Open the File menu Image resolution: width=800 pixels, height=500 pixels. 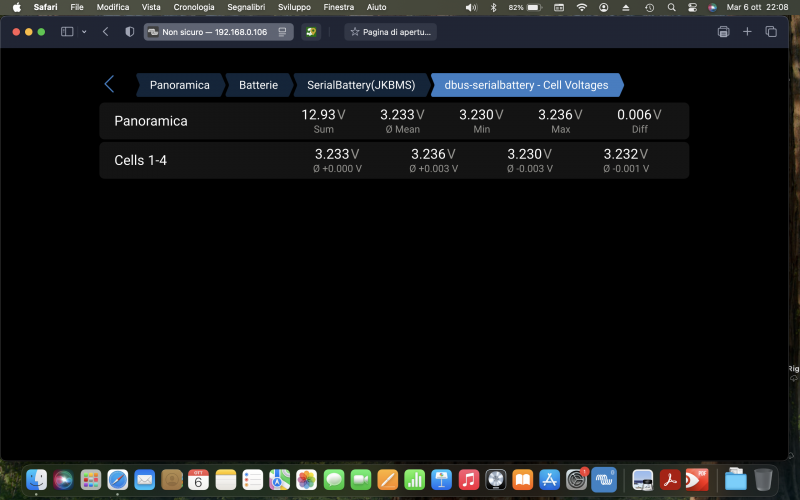[x=77, y=7]
